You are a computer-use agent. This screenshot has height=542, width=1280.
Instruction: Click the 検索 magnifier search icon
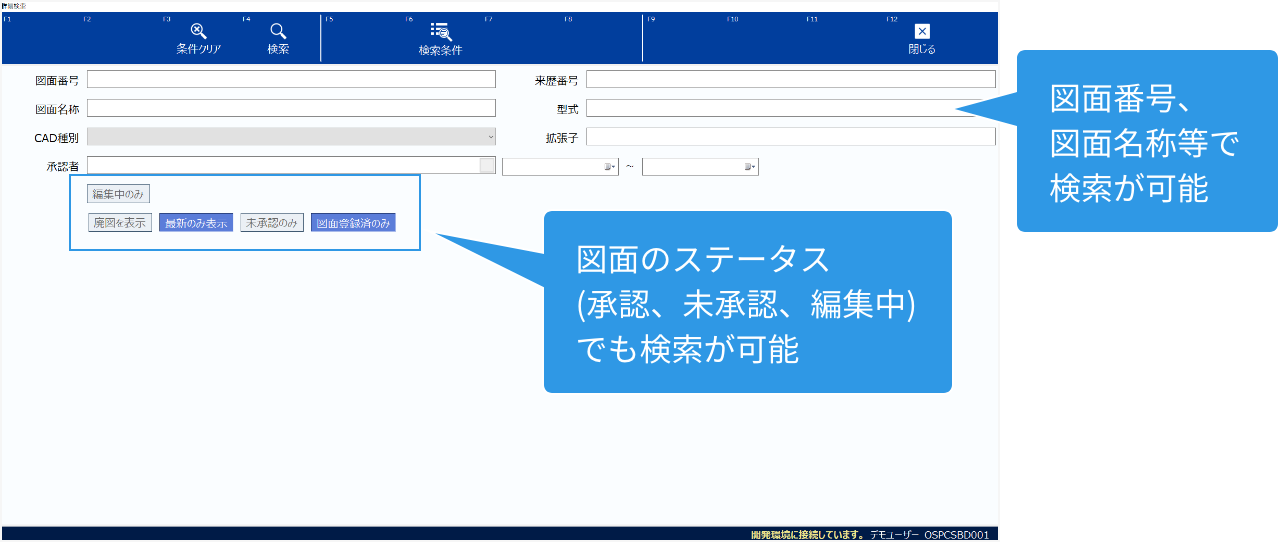[x=278, y=31]
